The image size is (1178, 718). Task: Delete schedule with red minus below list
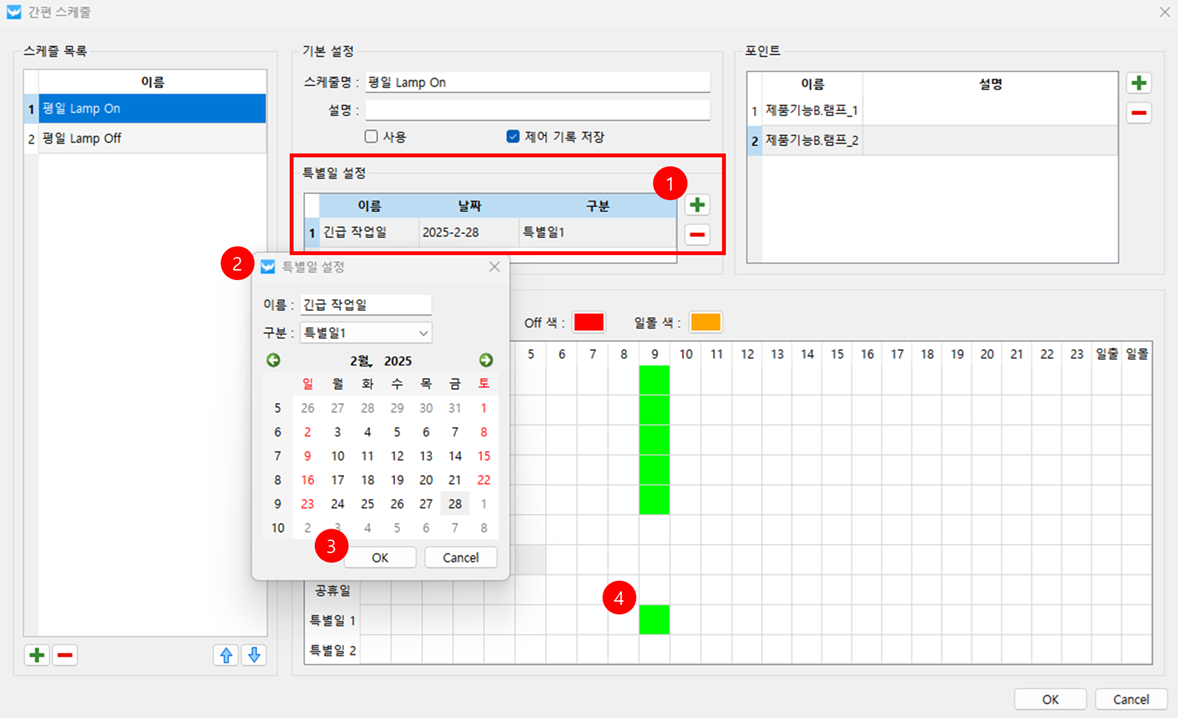point(65,655)
